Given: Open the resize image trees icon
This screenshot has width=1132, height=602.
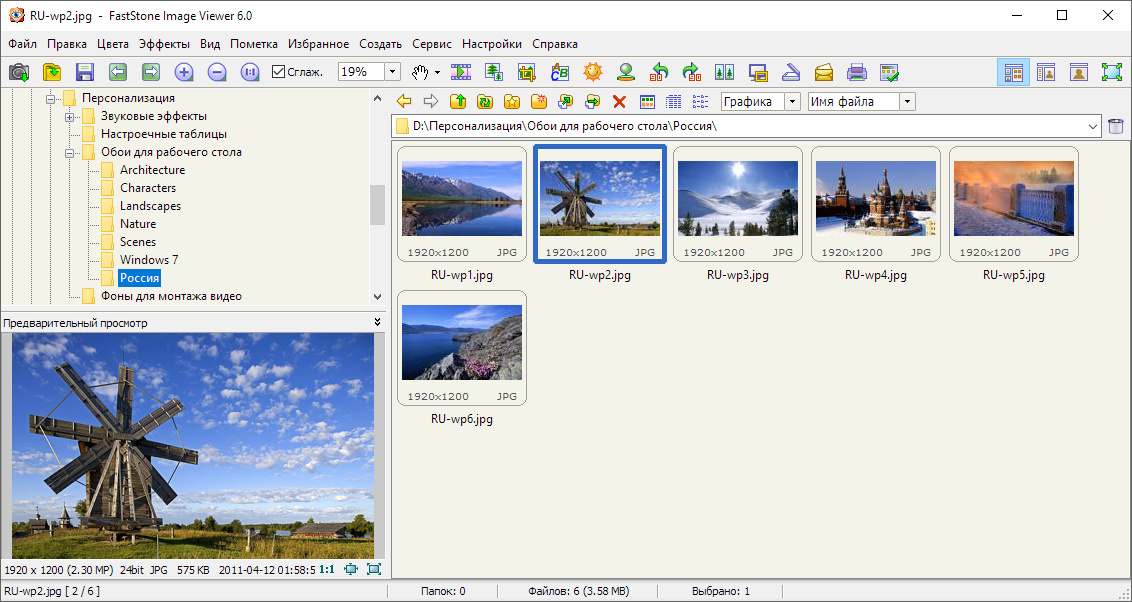Looking at the screenshot, I should 494,71.
